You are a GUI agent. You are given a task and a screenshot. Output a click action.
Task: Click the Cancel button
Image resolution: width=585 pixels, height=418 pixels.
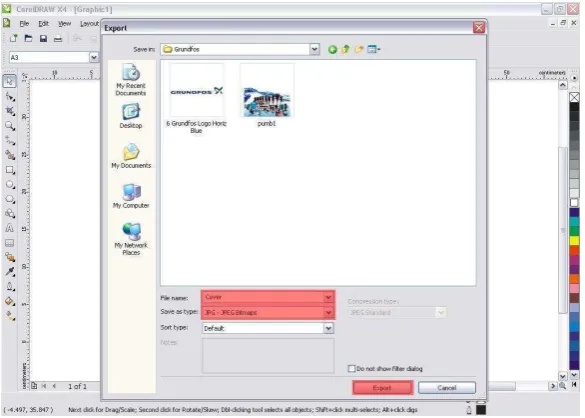(447, 388)
